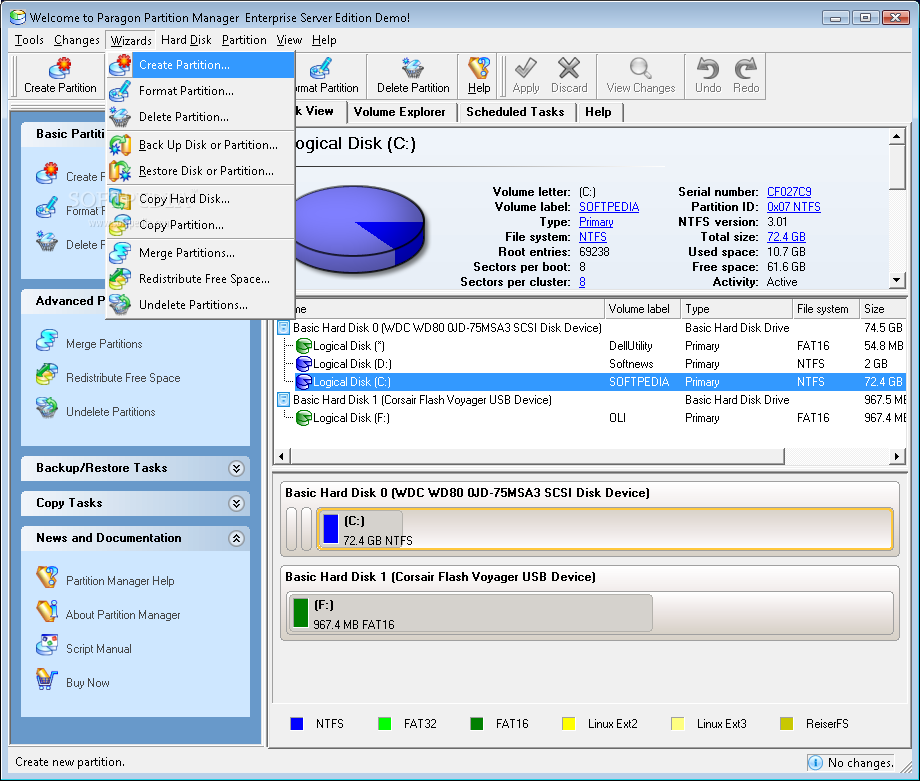Click Undelete Partitions sidebar icon
The height and width of the screenshot is (781, 920).
[x=47, y=408]
